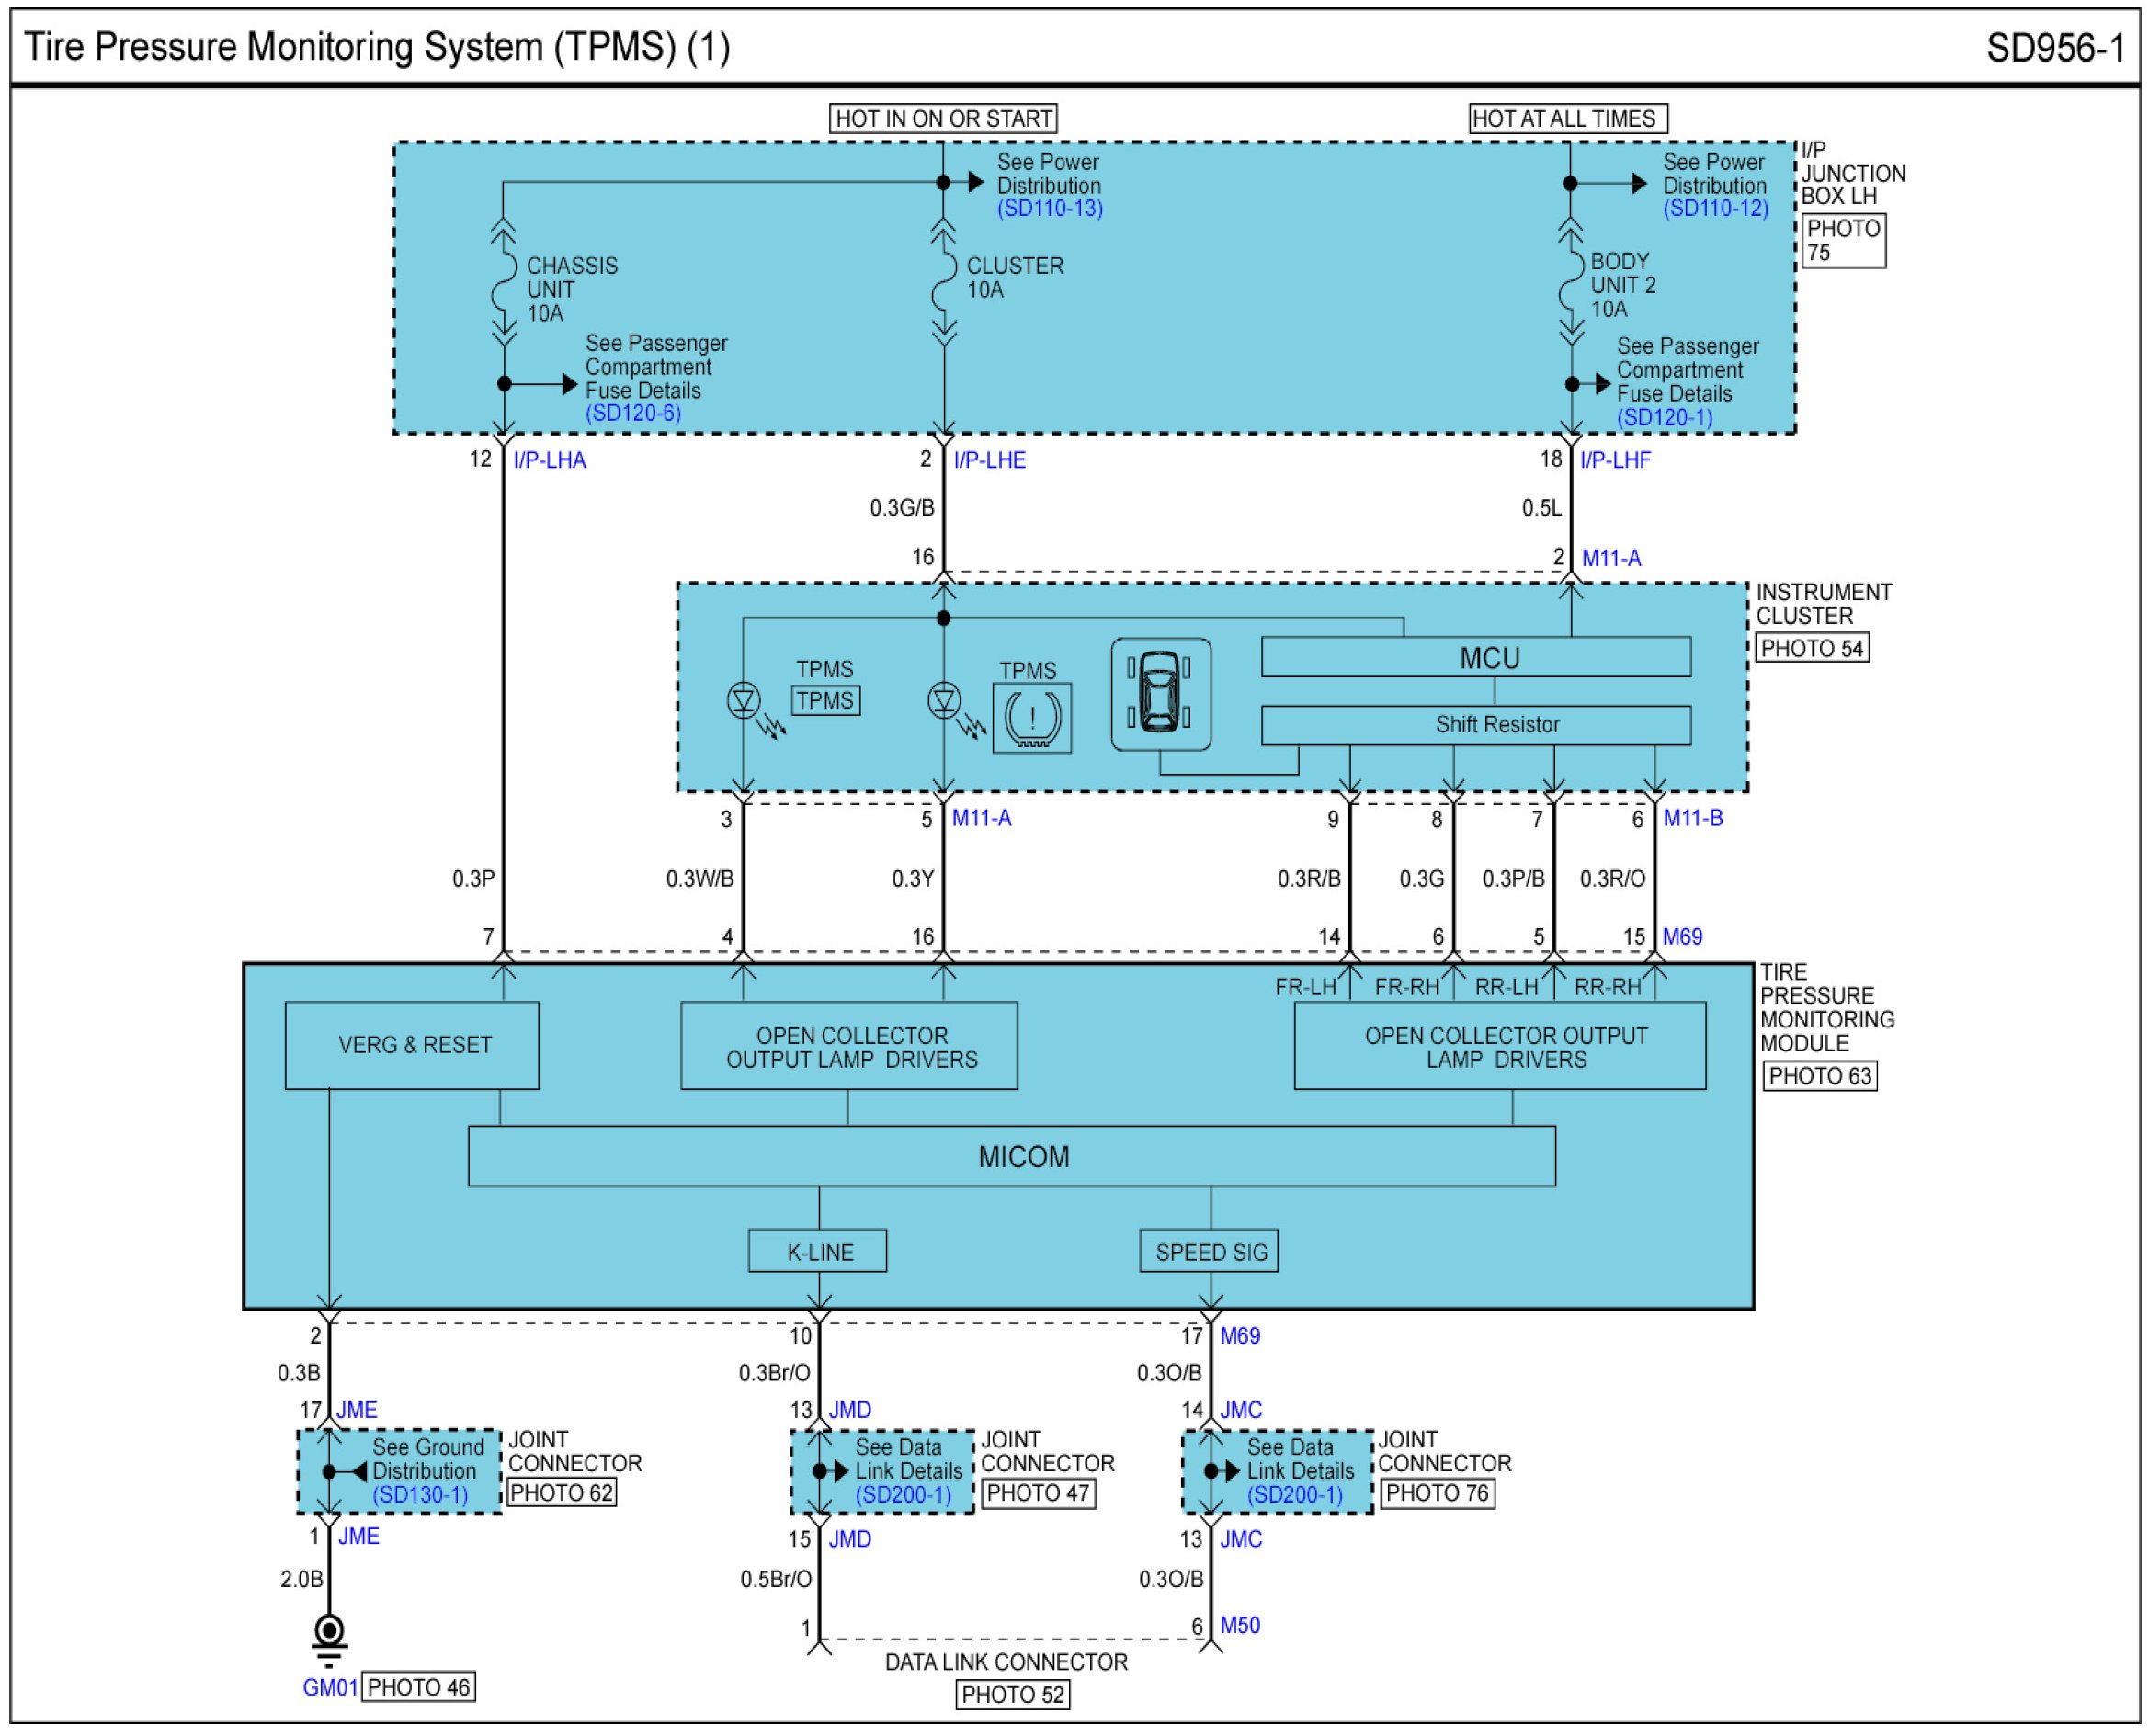
Task: Click the tire pressure warning icon
Action: pyautogui.click(x=1032, y=718)
